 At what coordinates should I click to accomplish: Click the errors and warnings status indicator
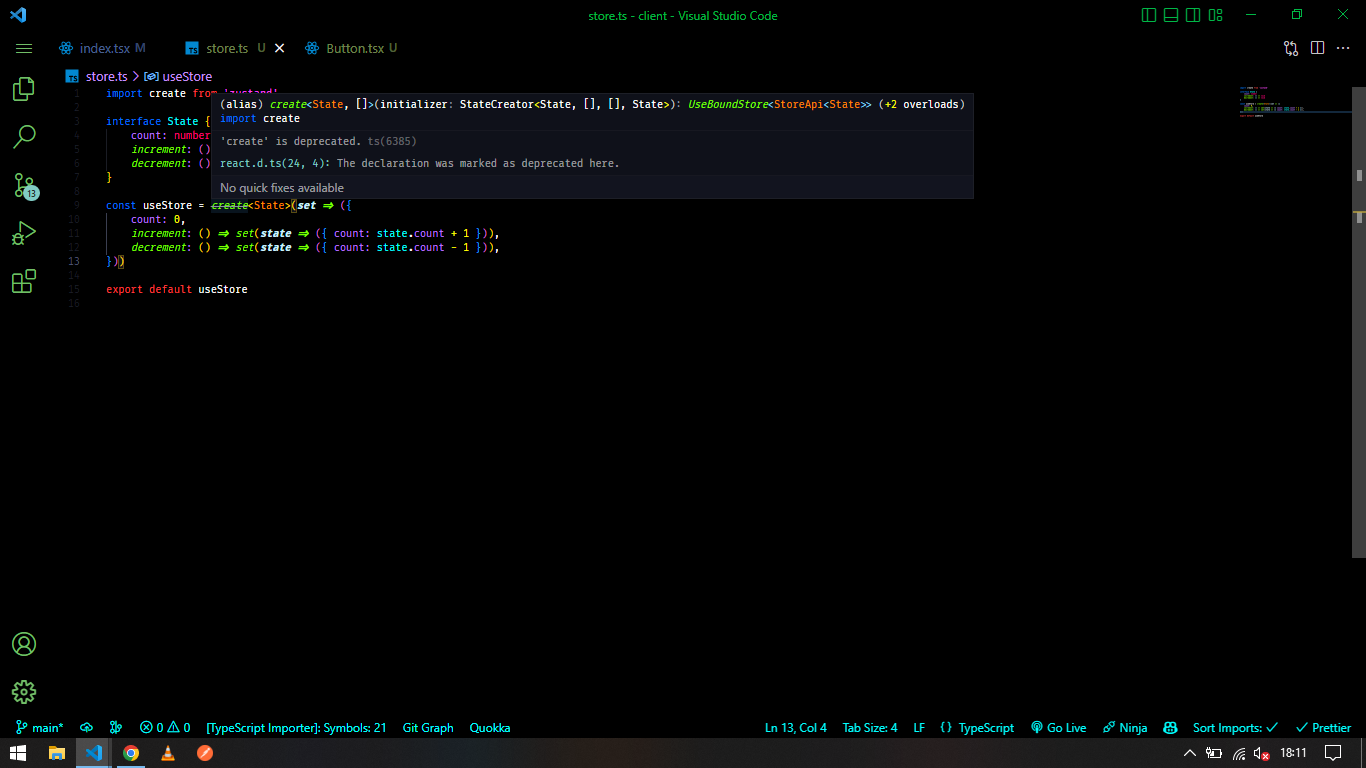click(164, 727)
